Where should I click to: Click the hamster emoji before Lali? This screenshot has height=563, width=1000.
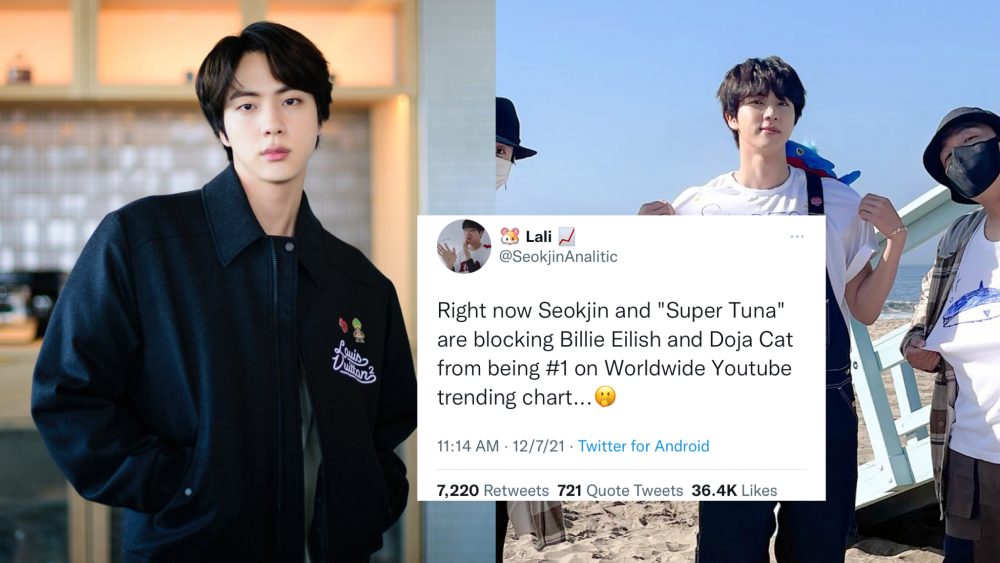[x=510, y=237]
